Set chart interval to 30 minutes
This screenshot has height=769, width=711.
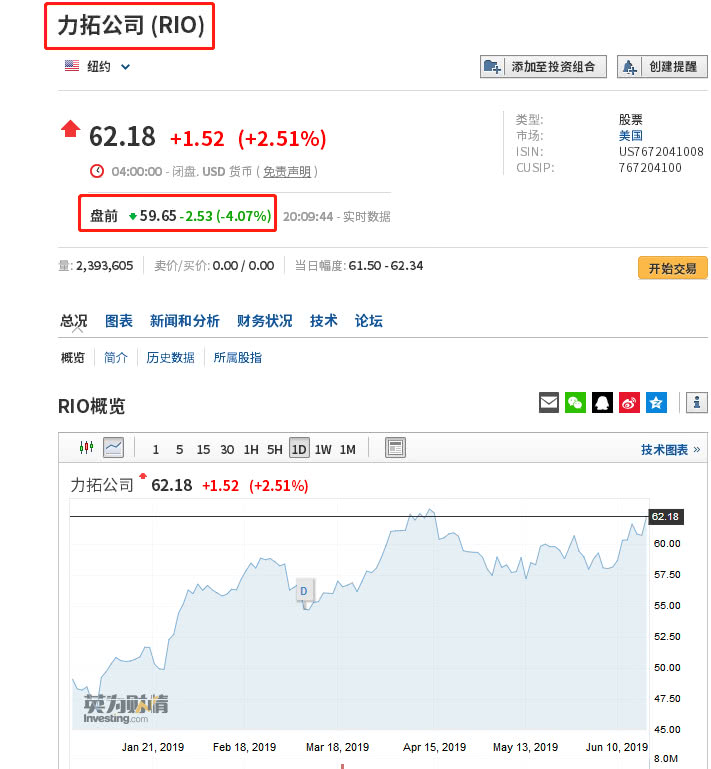click(227, 449)
